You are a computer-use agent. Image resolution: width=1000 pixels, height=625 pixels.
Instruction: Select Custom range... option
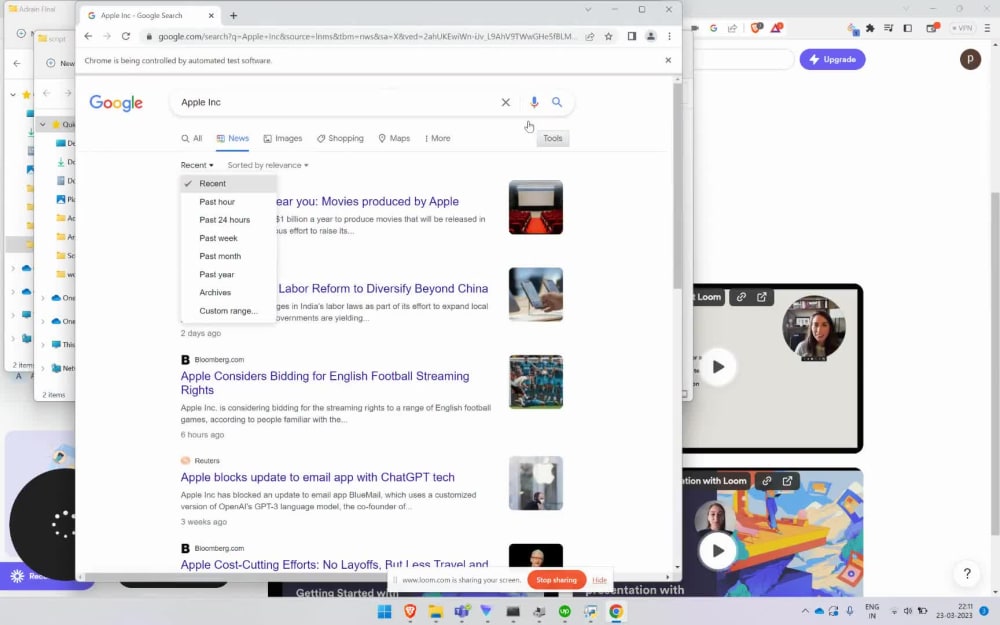pos(228,311)
